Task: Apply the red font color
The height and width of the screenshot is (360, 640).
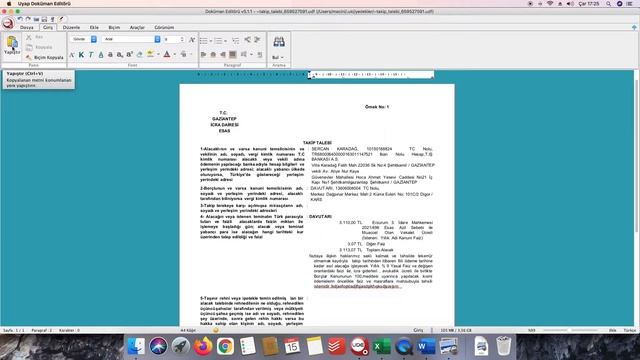Action: pos(167,54)
